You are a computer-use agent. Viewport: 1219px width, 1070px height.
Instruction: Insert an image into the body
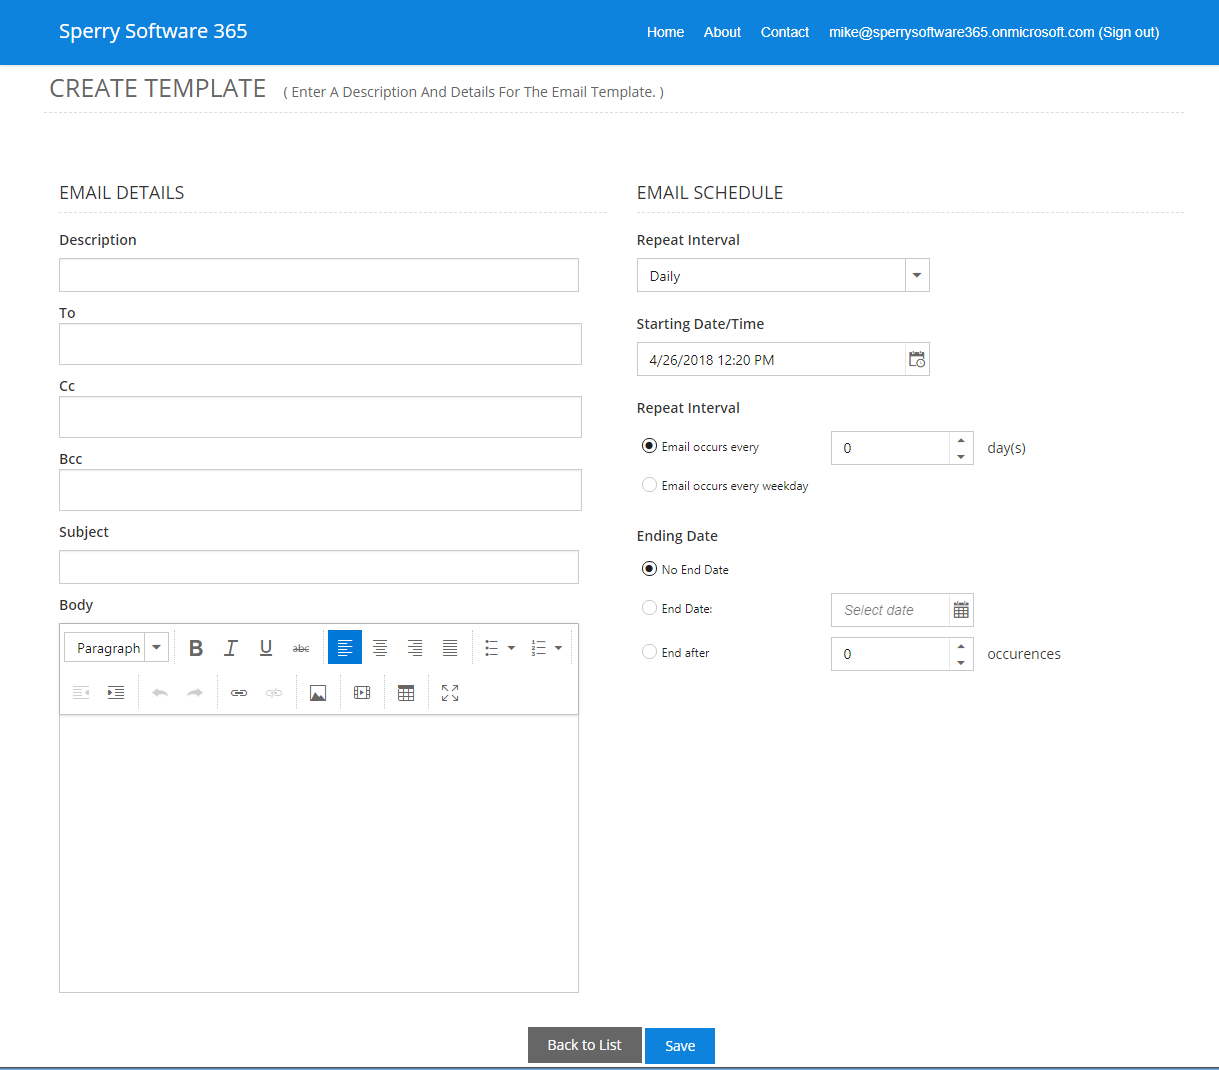tap(318, 693)
